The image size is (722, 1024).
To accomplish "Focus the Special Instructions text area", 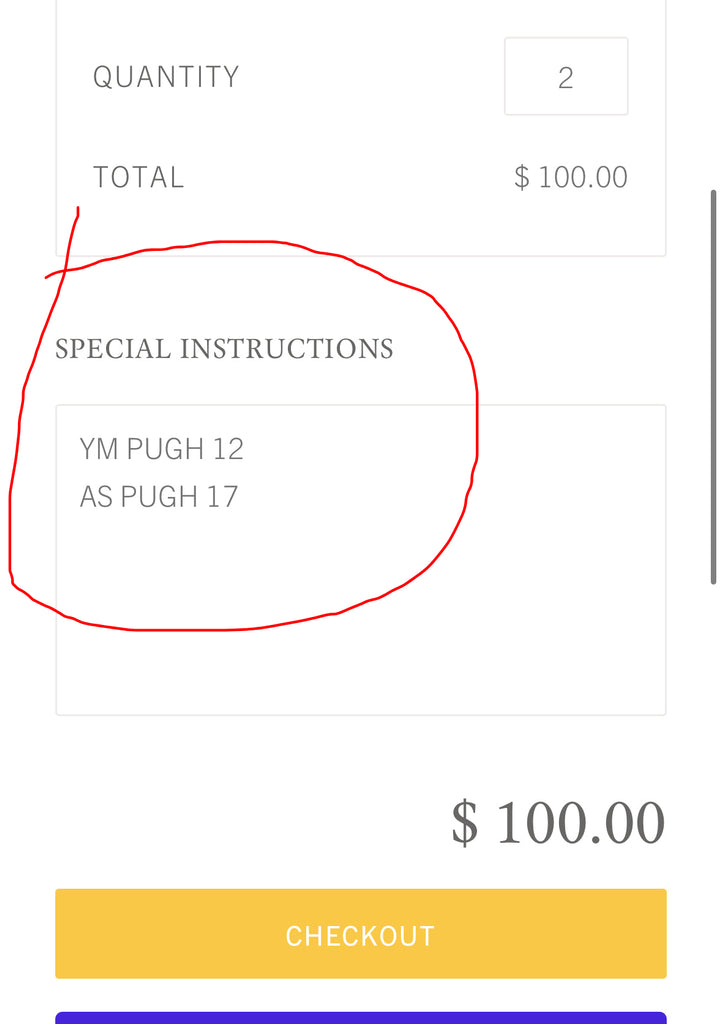I will pos(360,560).
